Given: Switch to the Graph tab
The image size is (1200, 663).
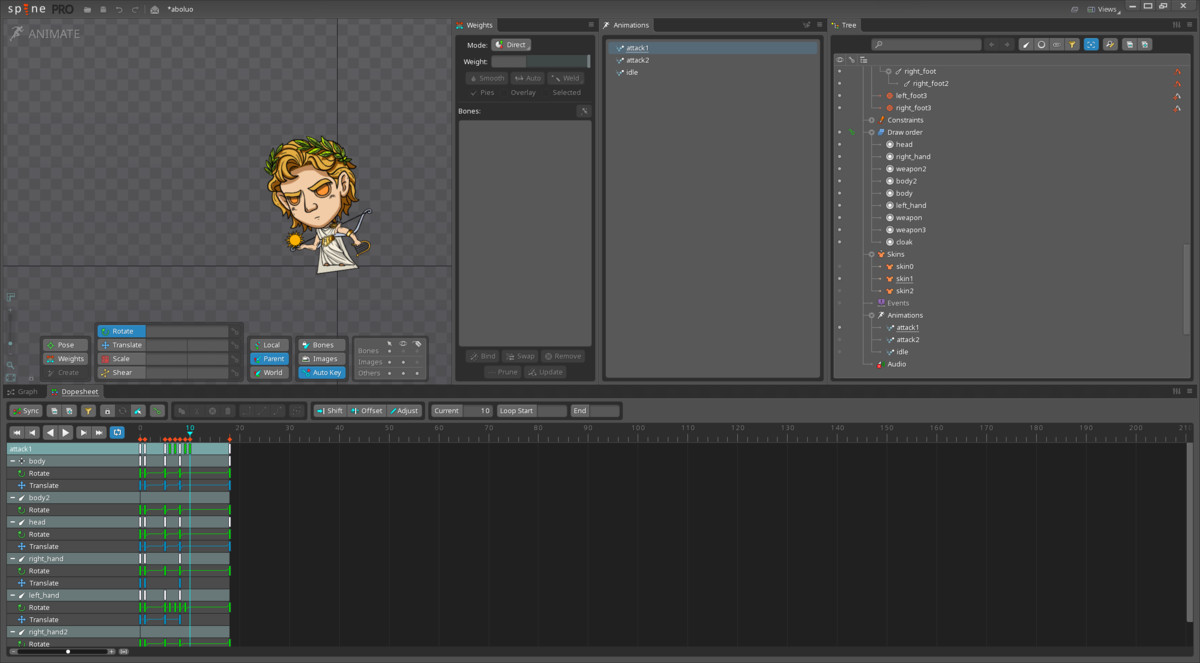Looking at the screenshot, I should 22,392.
